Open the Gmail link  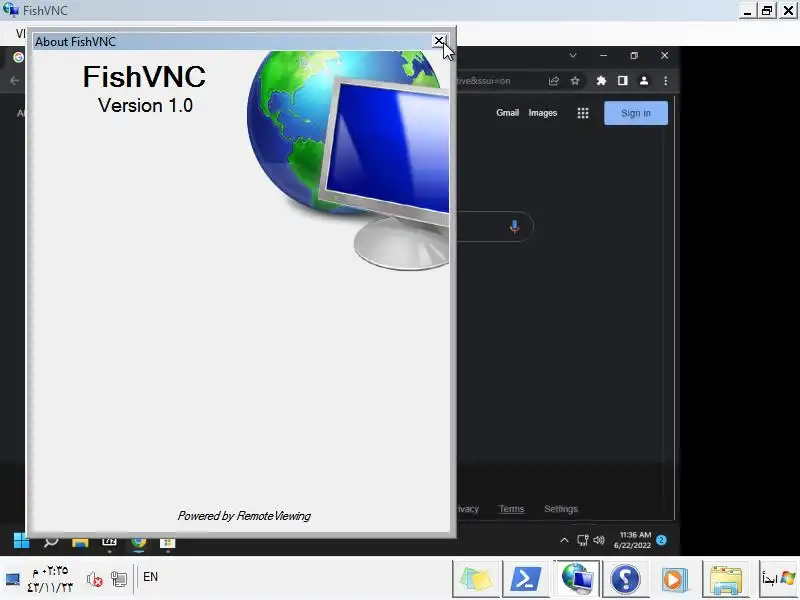tap(507, 113)
